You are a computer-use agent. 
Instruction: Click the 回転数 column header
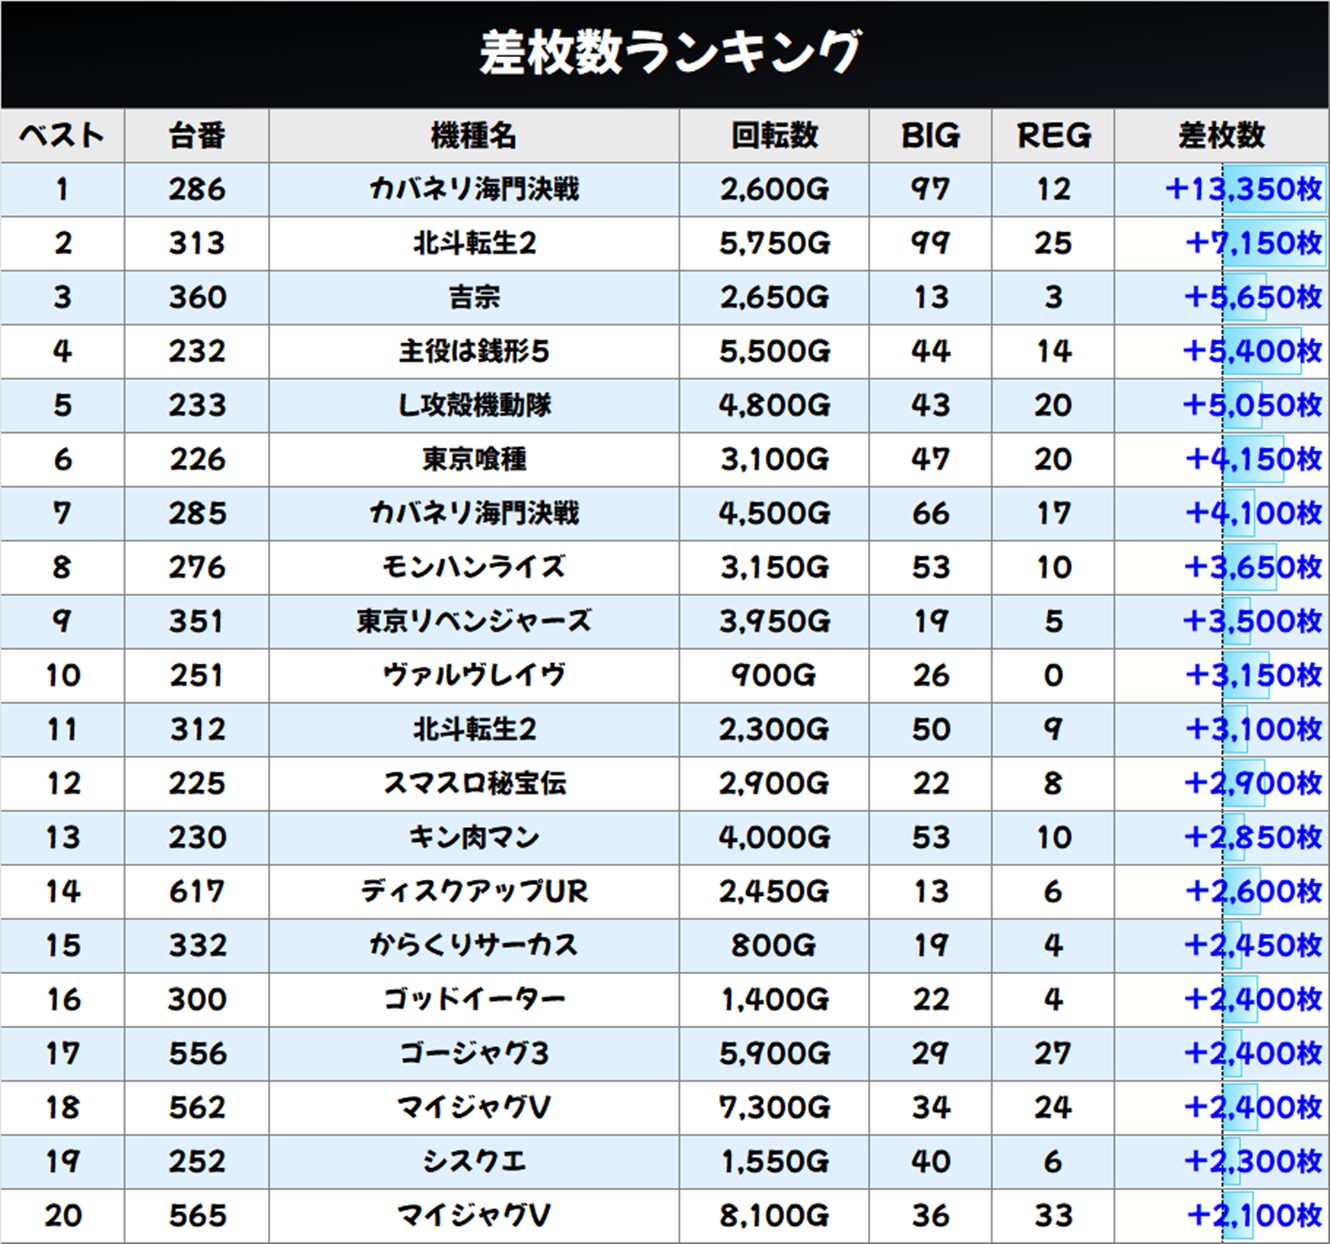tap(774, 135)
